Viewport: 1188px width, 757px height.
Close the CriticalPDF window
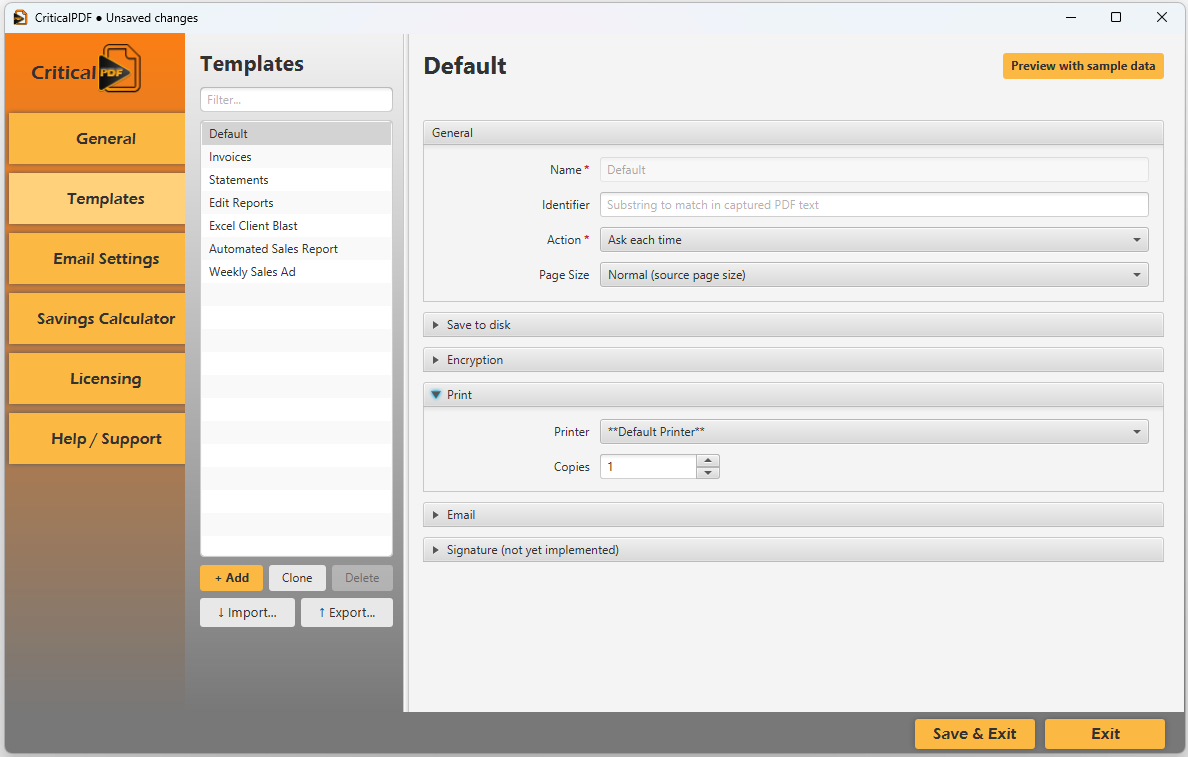(1161, 17)
